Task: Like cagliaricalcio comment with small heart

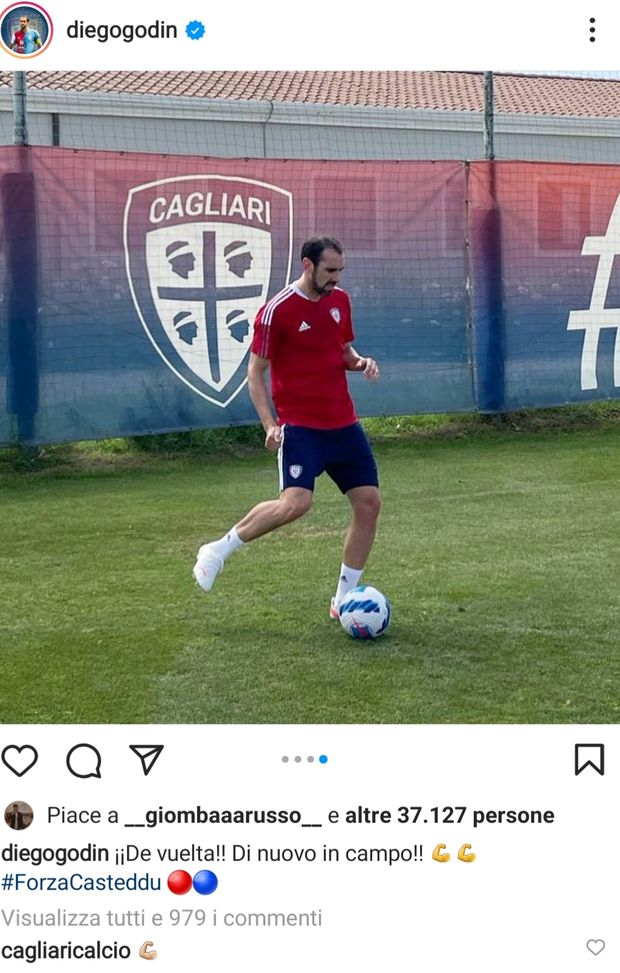Action: pos(595,947)
